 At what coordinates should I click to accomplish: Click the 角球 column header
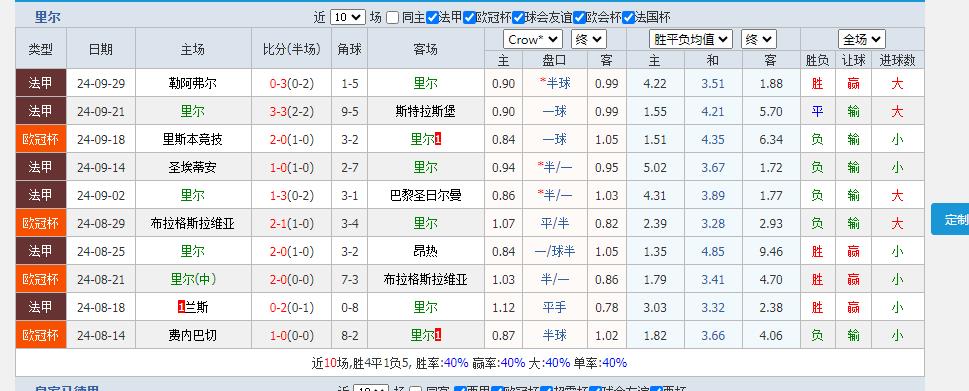[x=350, y=49]
